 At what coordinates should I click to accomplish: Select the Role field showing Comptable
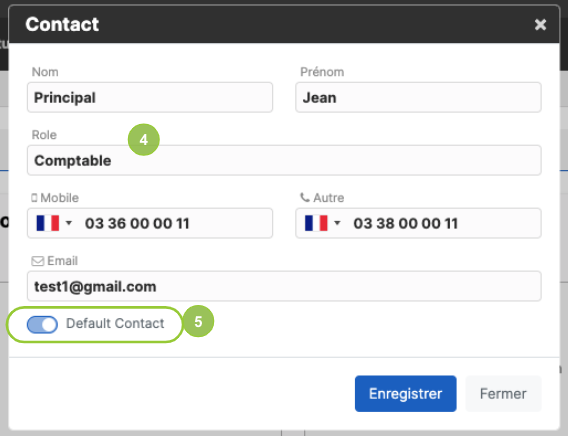284,160
